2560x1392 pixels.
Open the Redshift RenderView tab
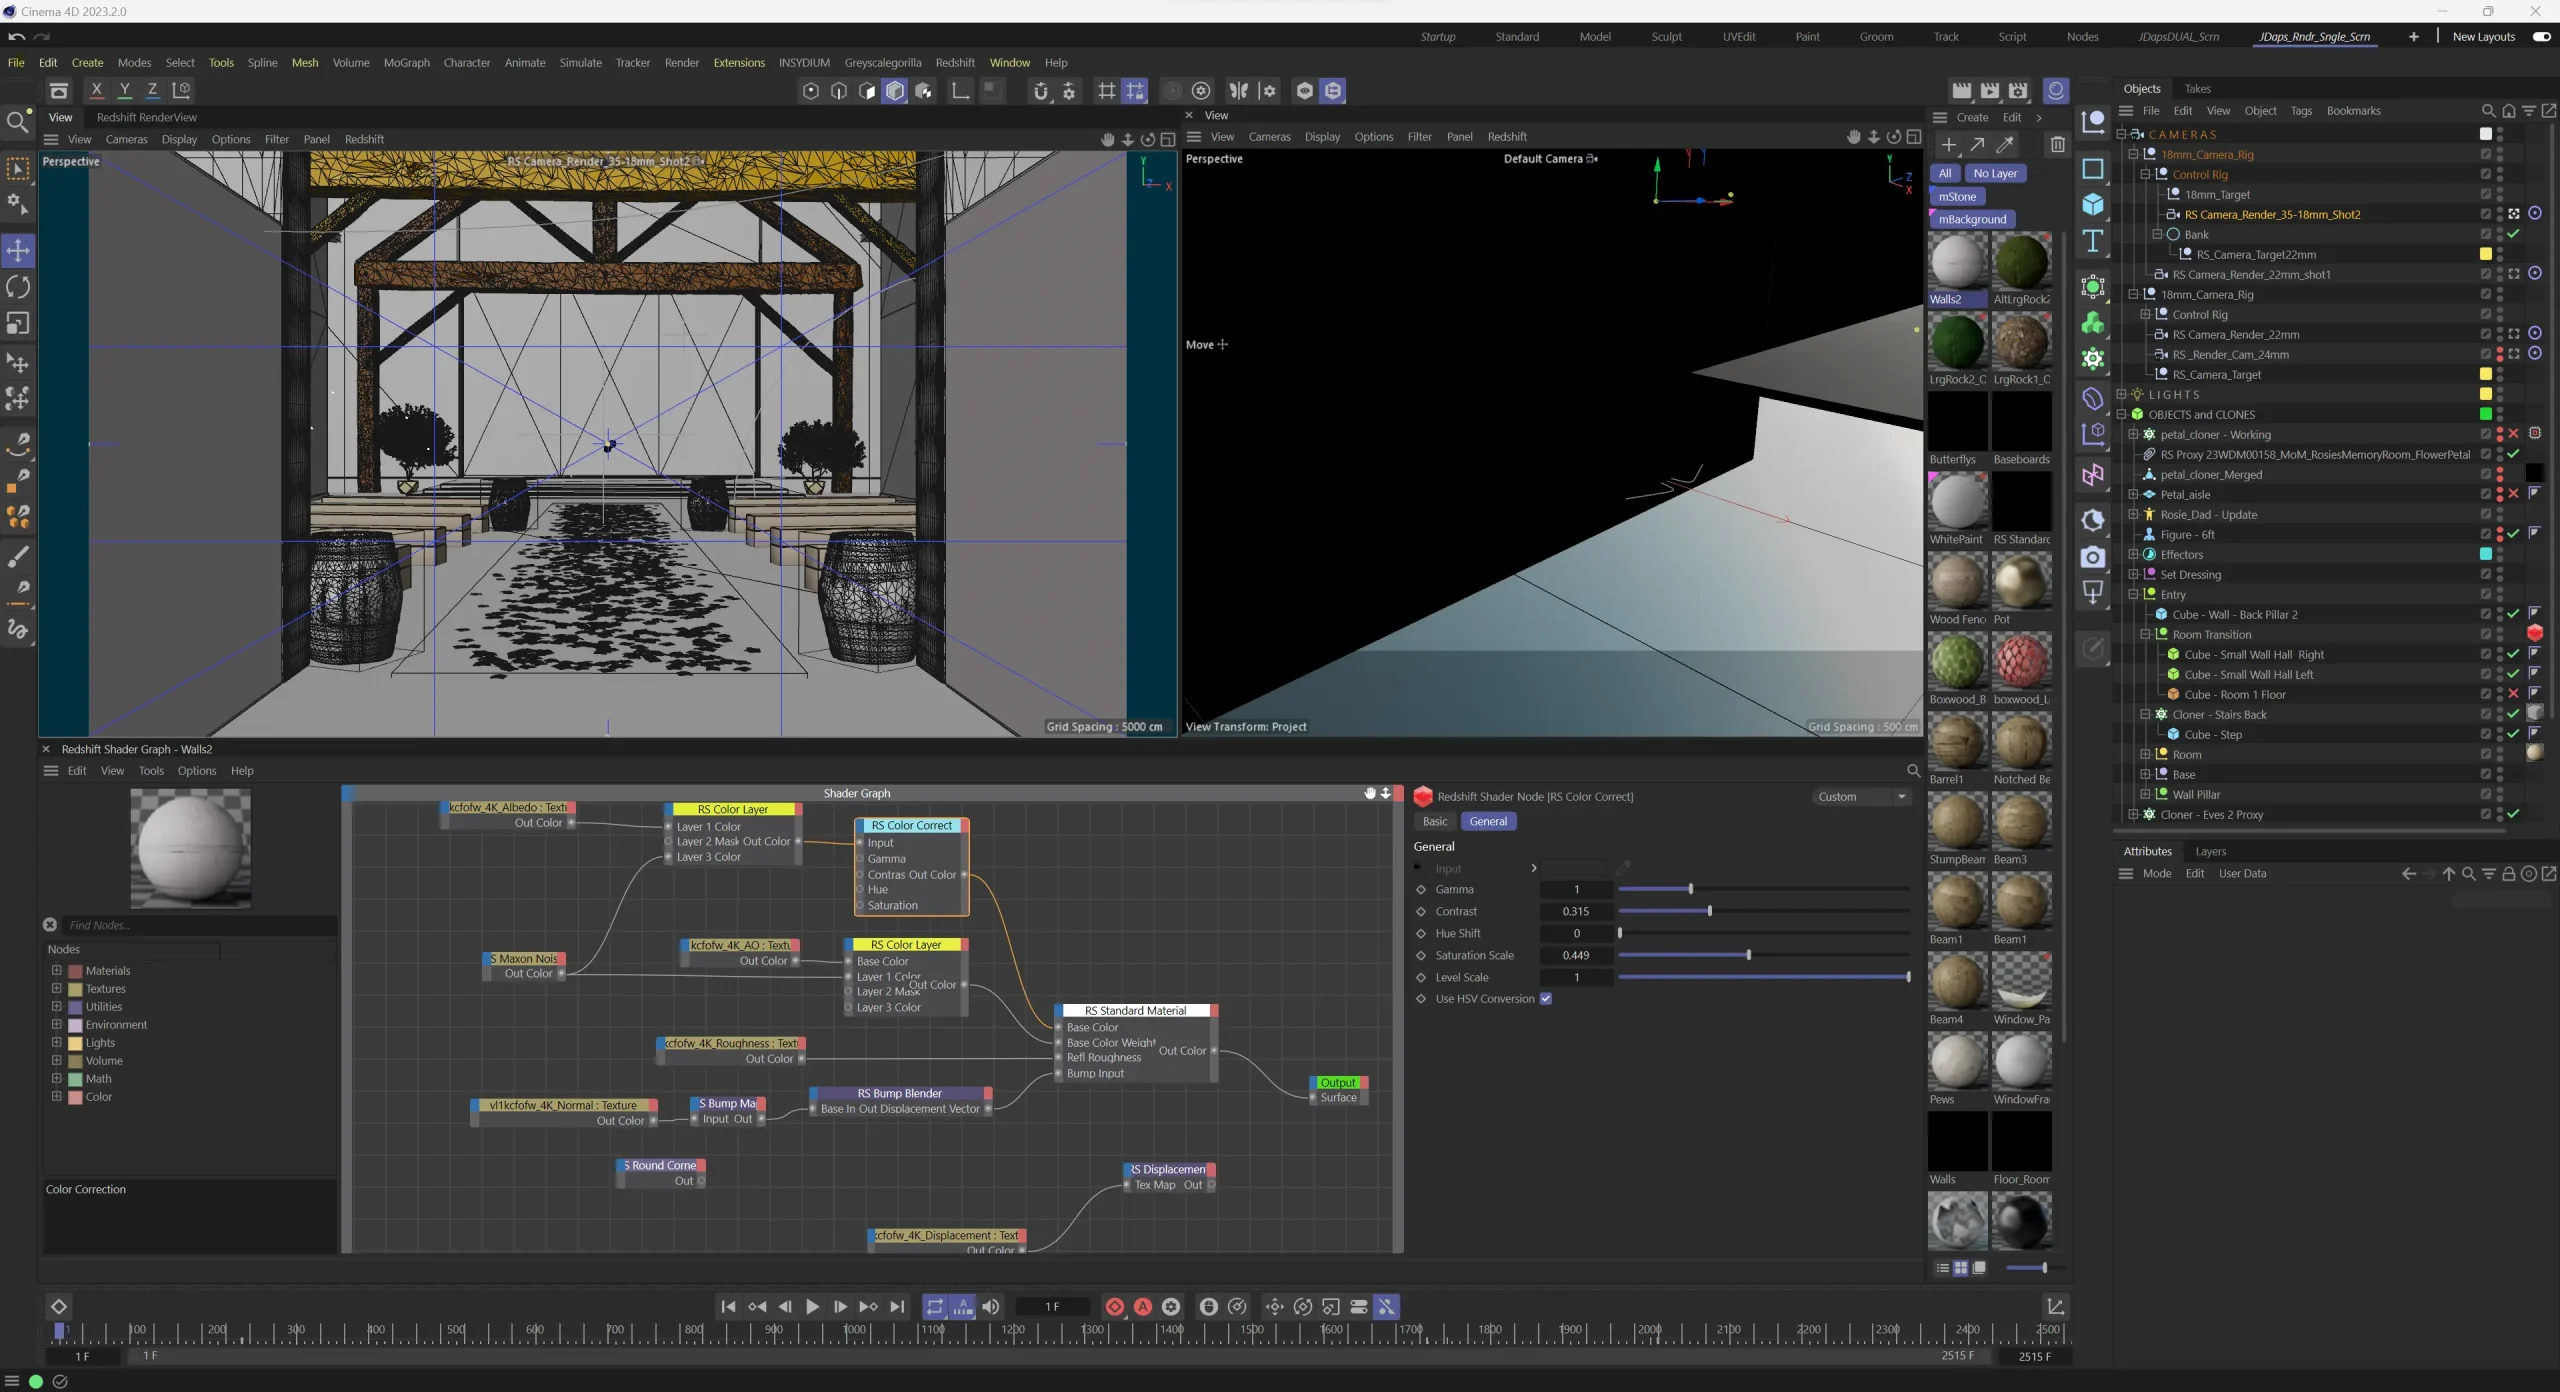(x=147, y=117)
